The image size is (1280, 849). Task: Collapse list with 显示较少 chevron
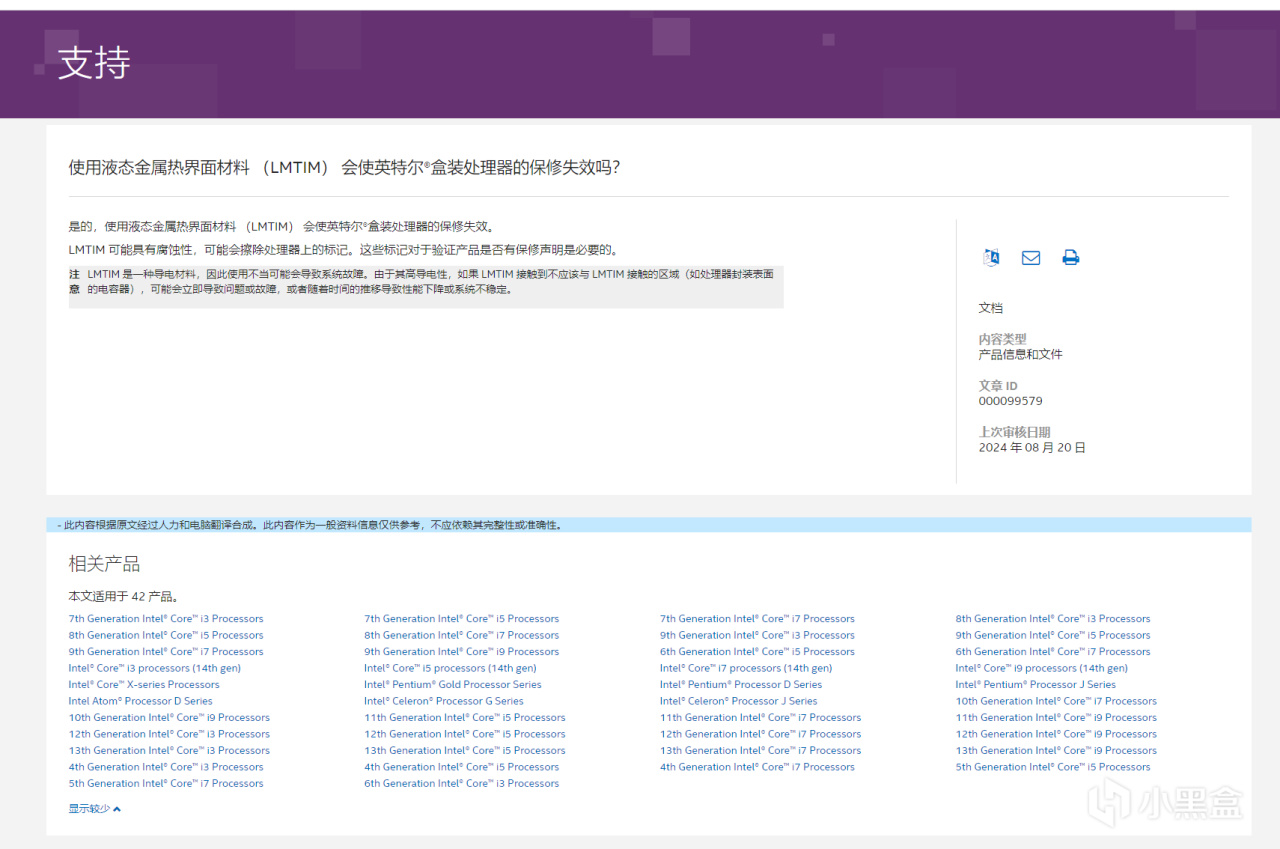94,808
